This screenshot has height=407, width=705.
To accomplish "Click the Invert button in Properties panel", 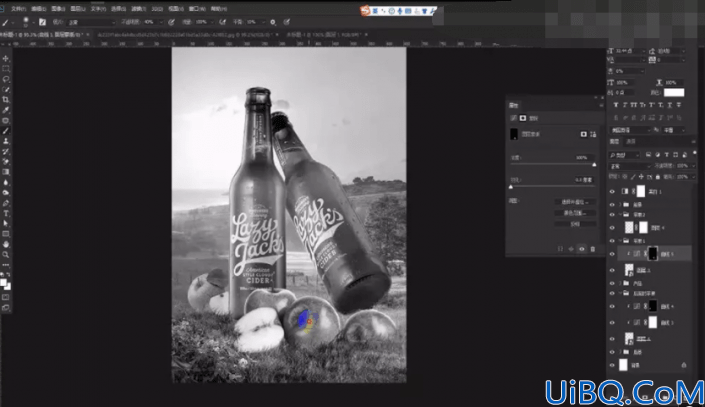I will 575,224.
